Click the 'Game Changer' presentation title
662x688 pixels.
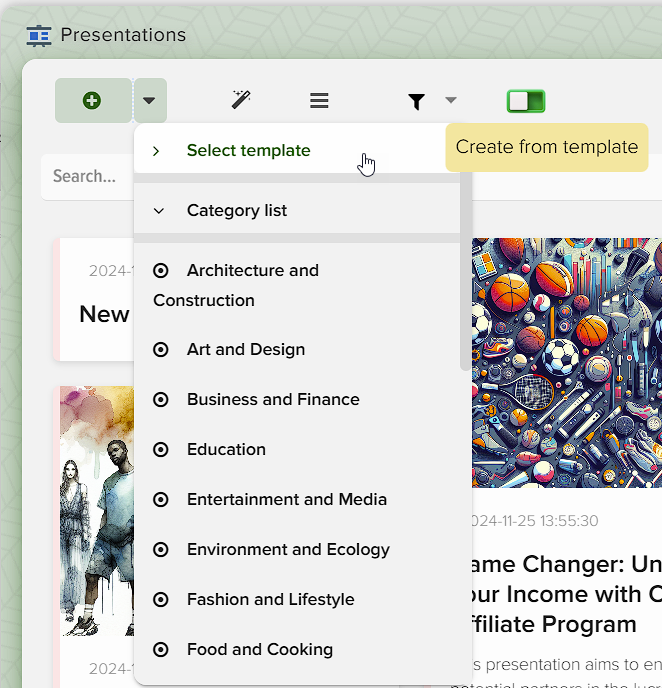(566, 595)
